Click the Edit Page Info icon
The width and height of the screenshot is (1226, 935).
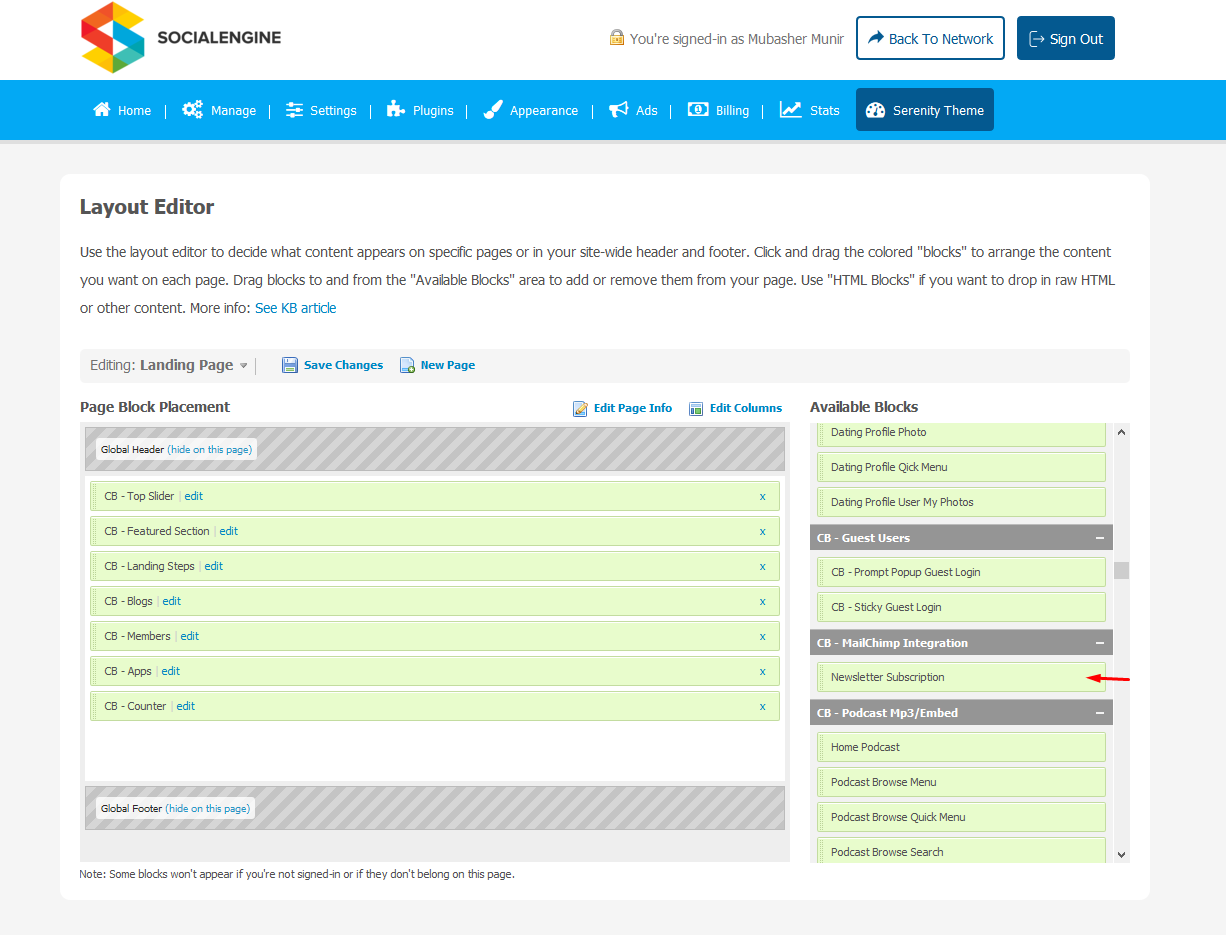coord(580,408)
